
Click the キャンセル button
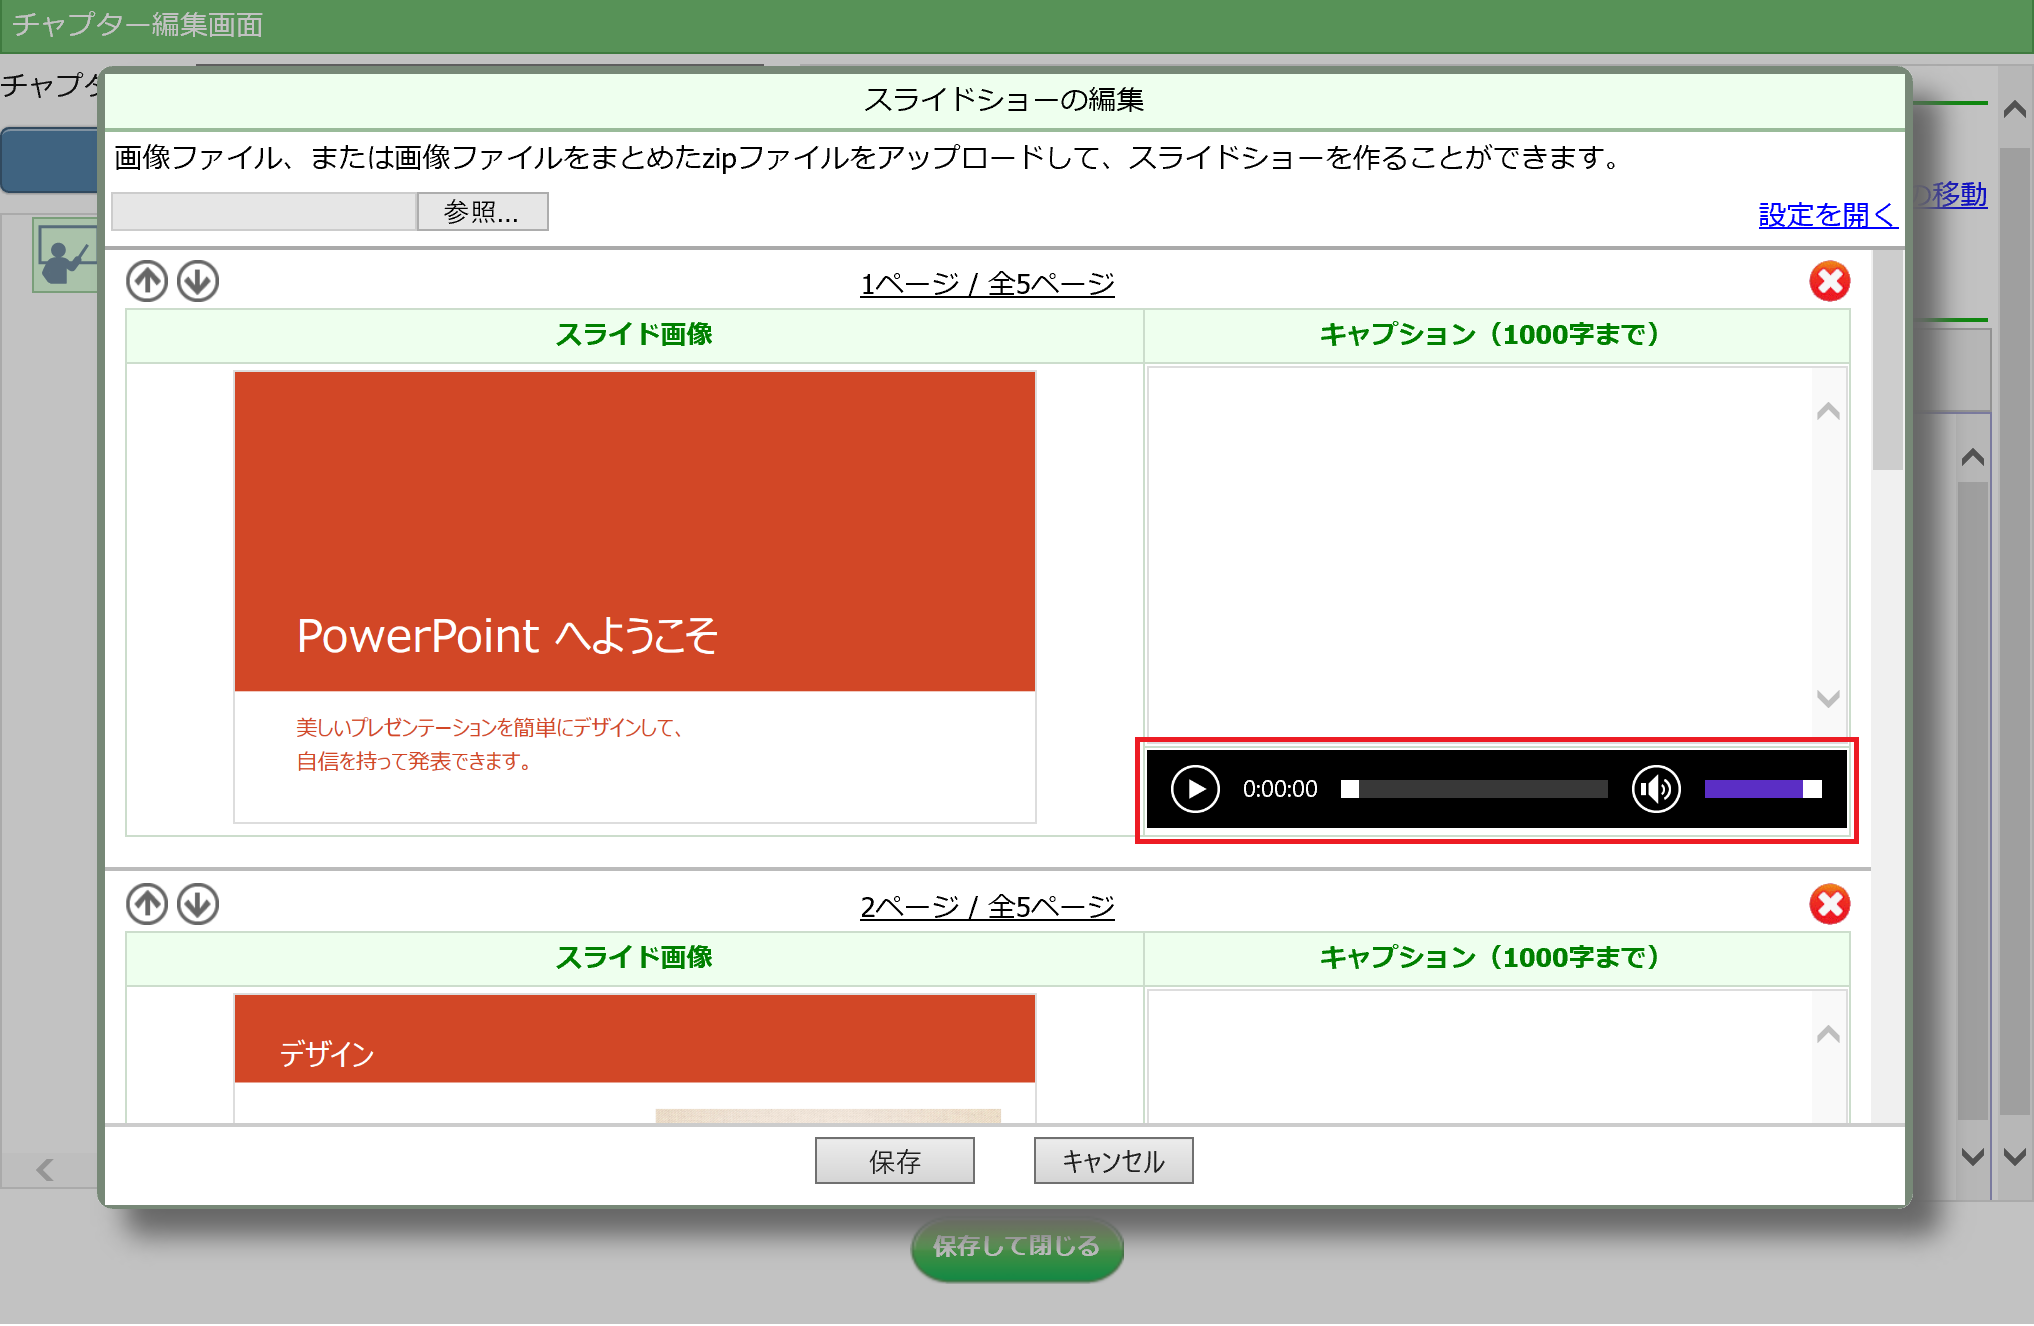(1113, 1160)
